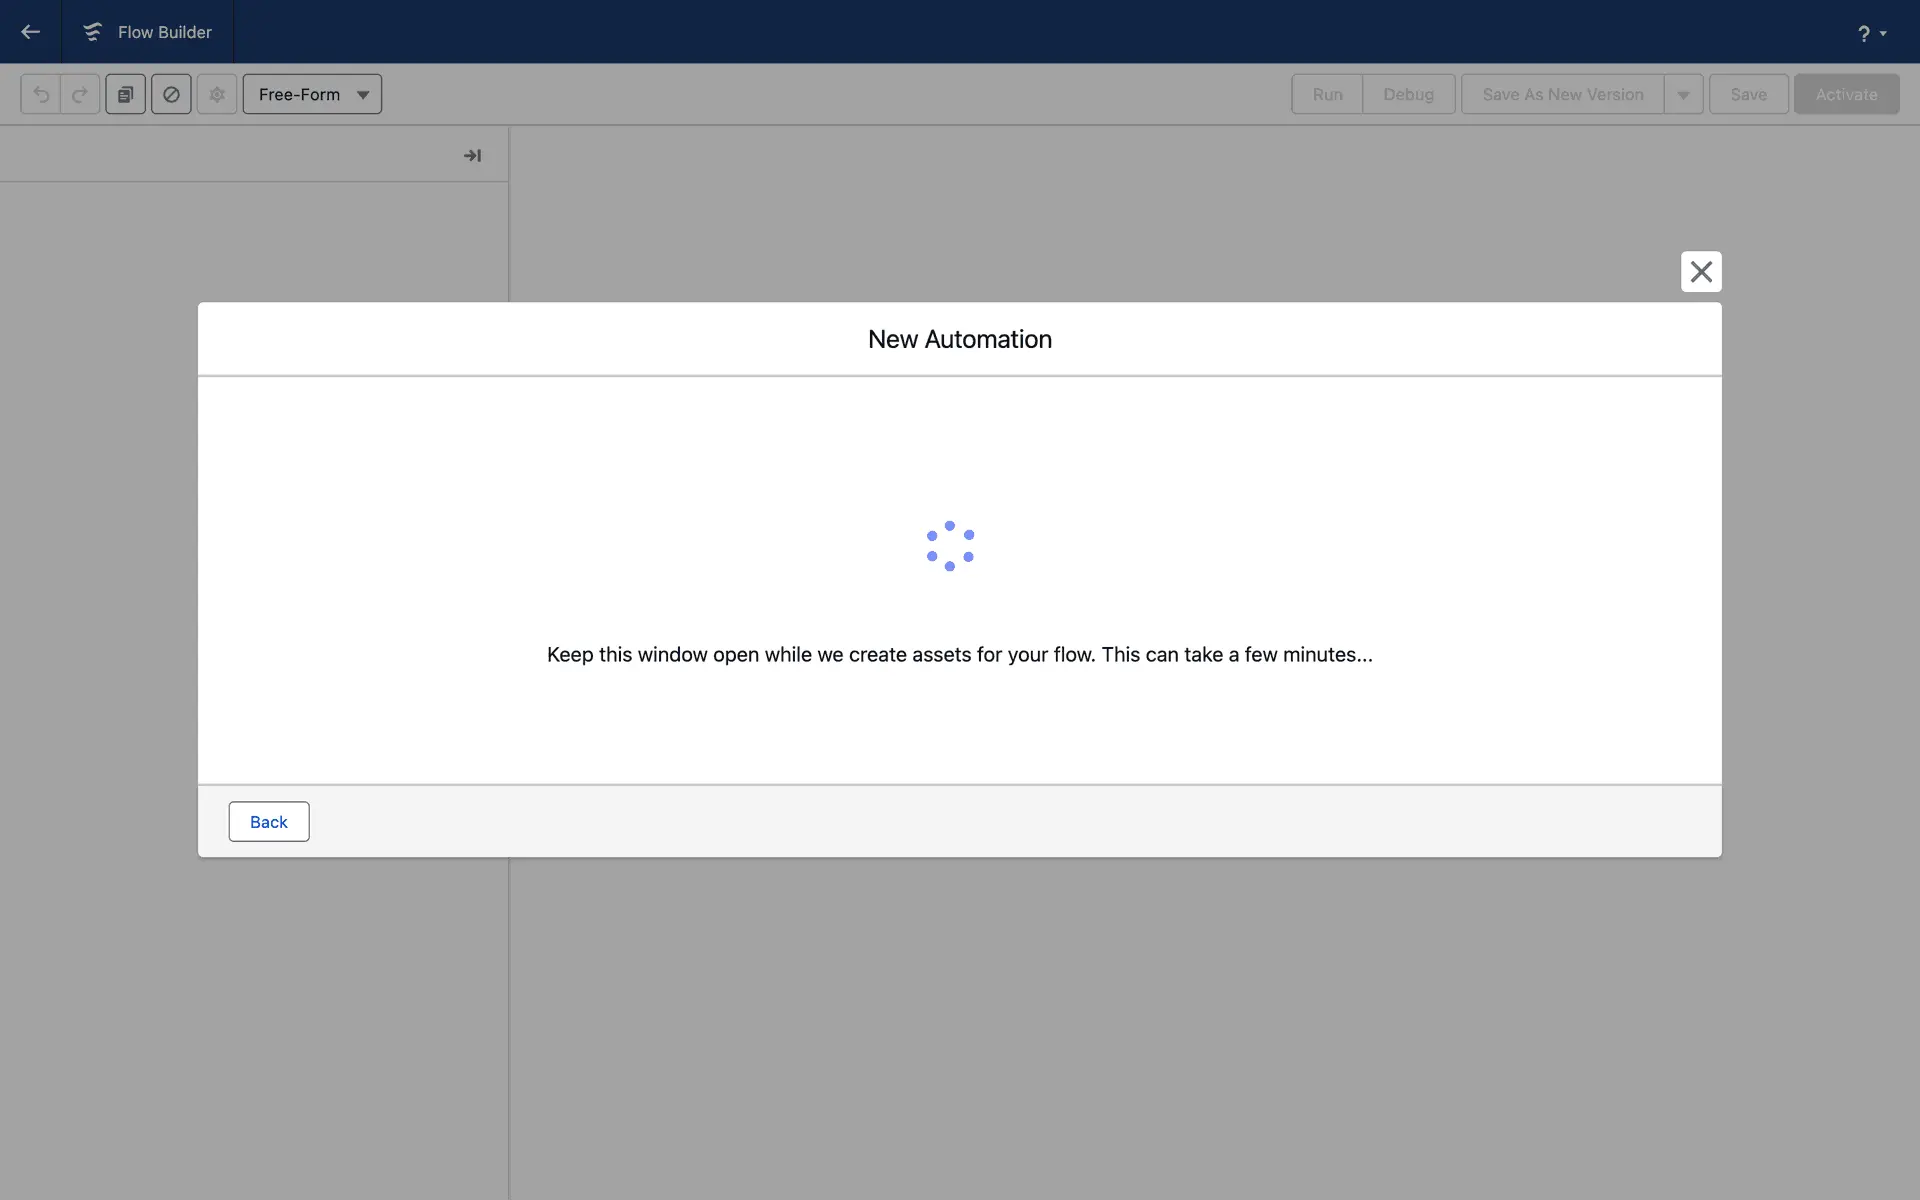Click the circle-slash toolbar icon
Screen dimensions: 1920x1200
pyautogui.click(x=171, y=95)
